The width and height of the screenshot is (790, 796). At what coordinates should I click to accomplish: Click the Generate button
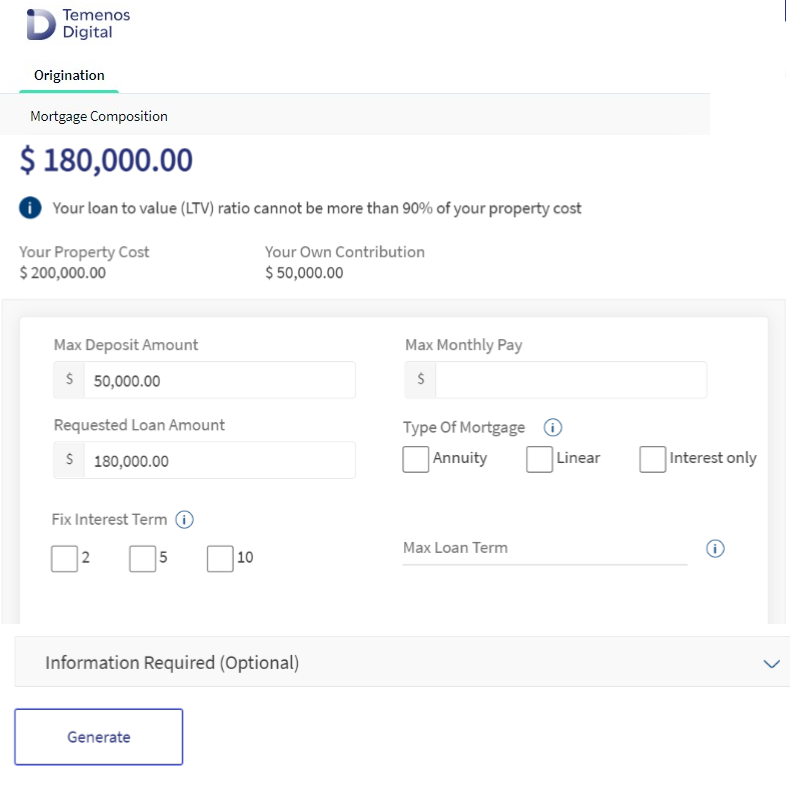point(98,737)
